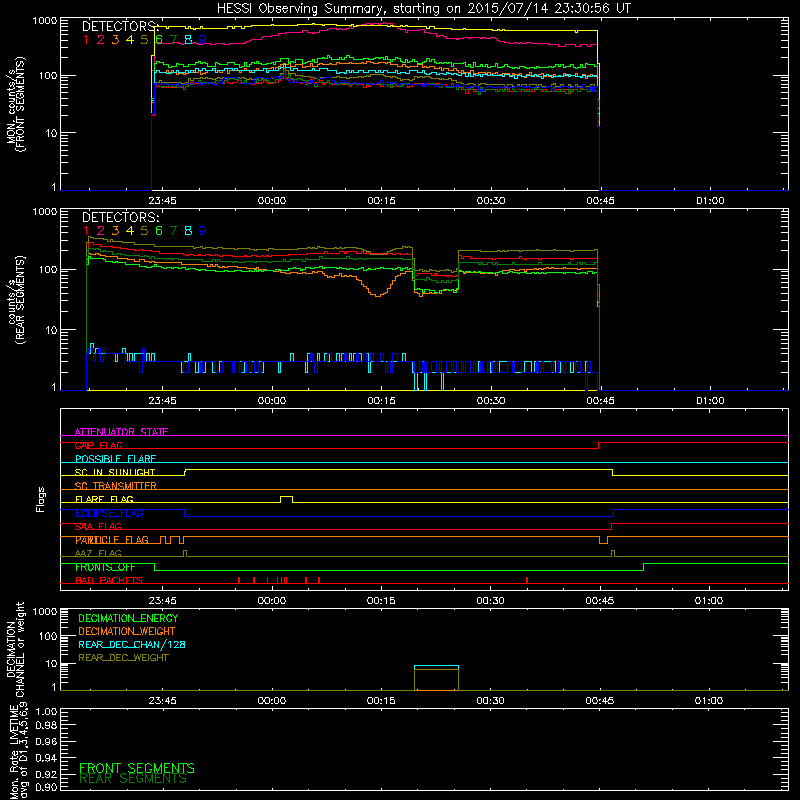The height and width of the screenshot is (800, 800).
Task: Click the 0.96 livetime tick label
Action: [x=46, y=741]
